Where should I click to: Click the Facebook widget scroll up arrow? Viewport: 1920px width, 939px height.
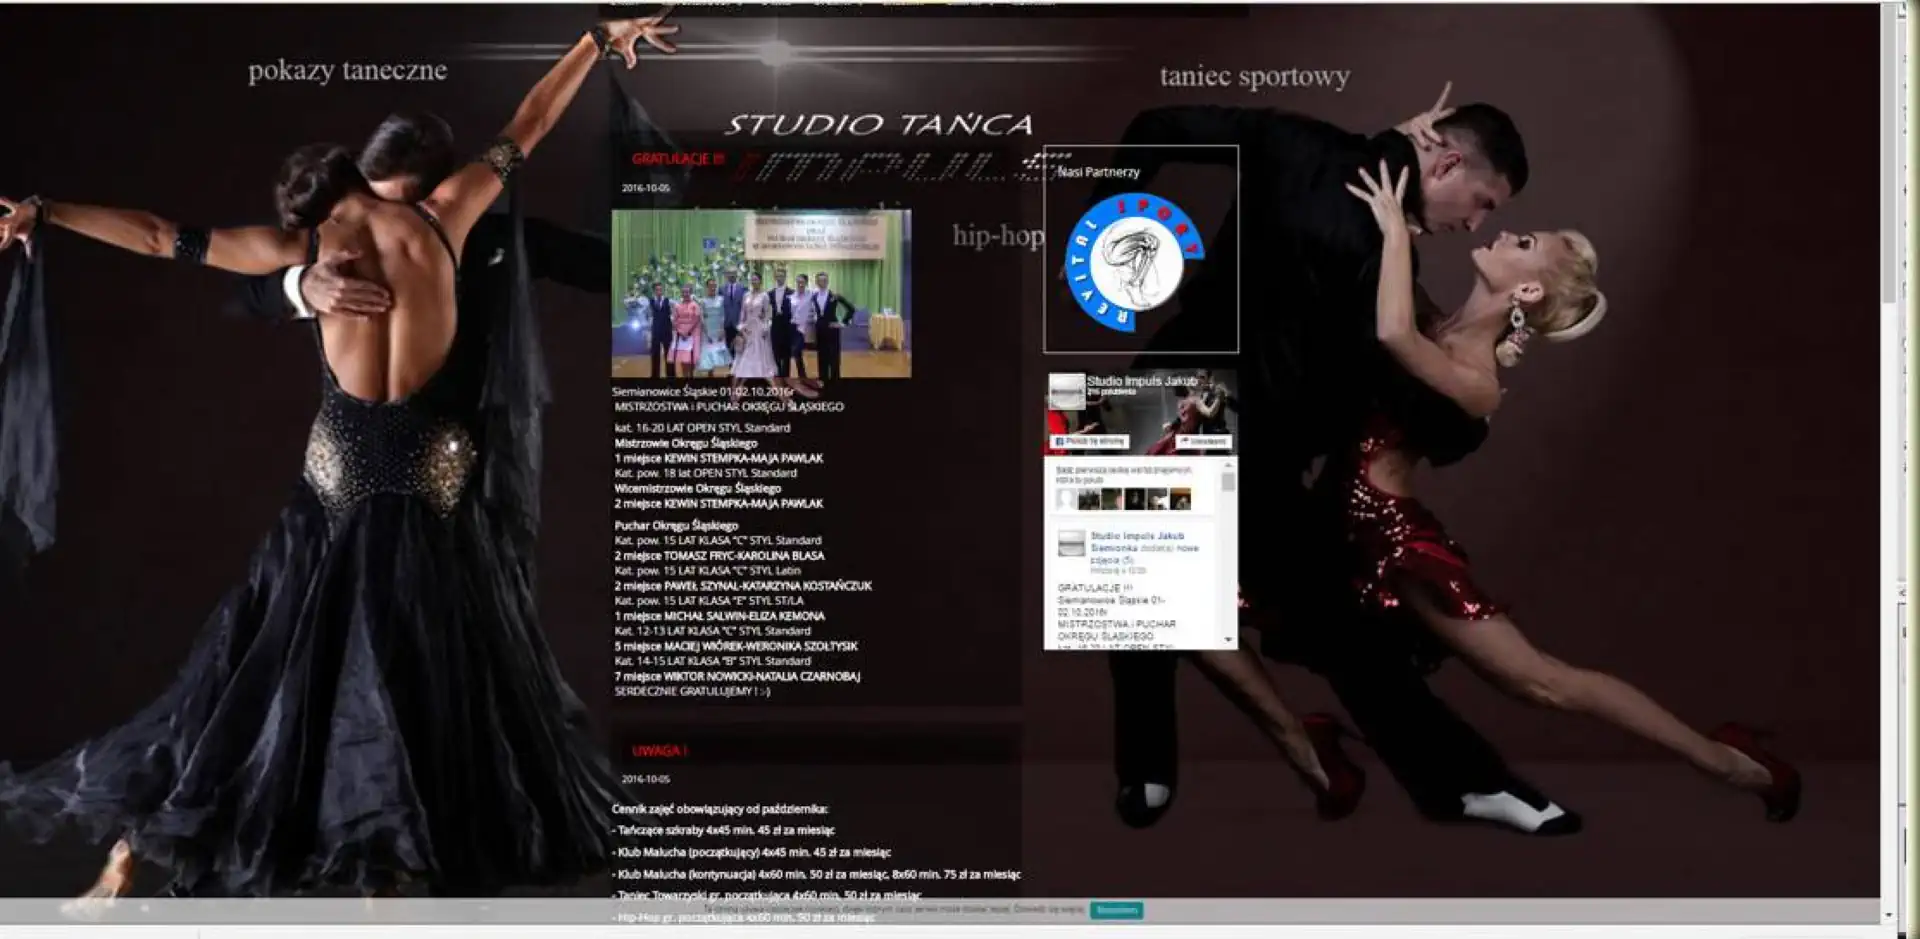1228,466
